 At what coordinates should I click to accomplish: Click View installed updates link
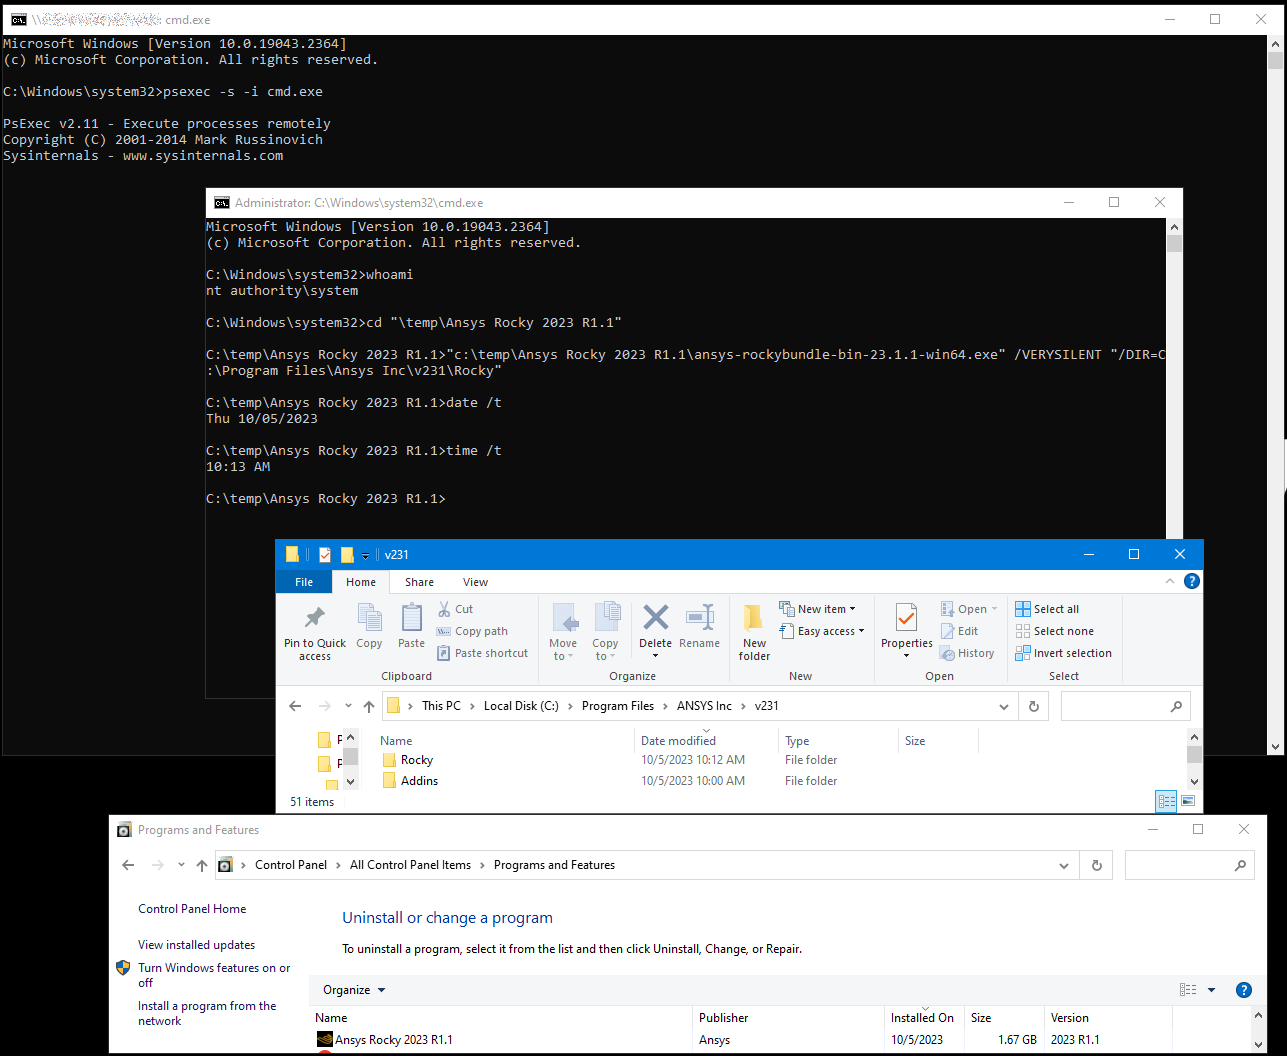[x=196, y=945]
